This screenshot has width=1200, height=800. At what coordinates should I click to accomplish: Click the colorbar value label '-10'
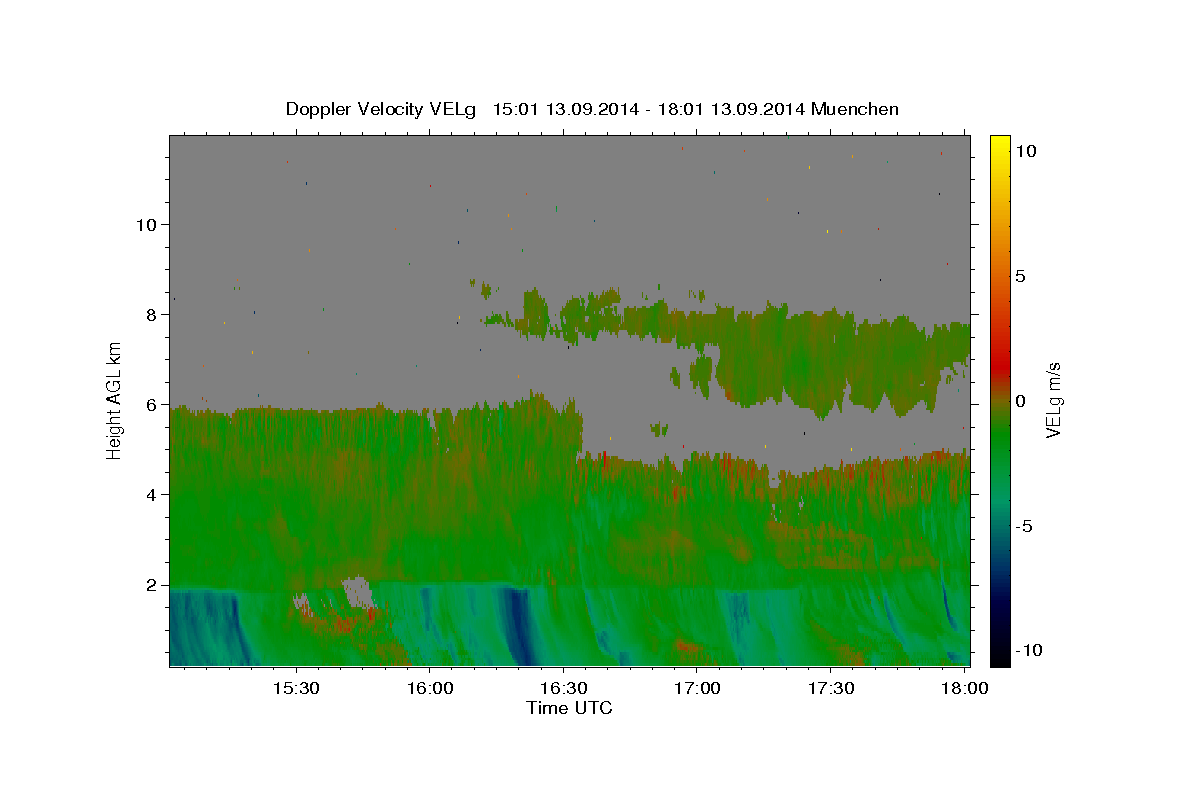1027,651
